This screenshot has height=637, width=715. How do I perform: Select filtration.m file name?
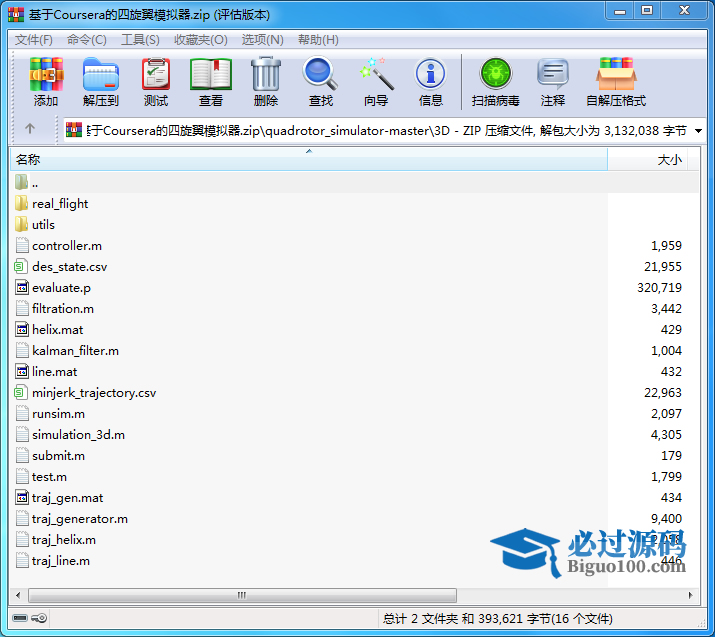(x=63, y=308)
